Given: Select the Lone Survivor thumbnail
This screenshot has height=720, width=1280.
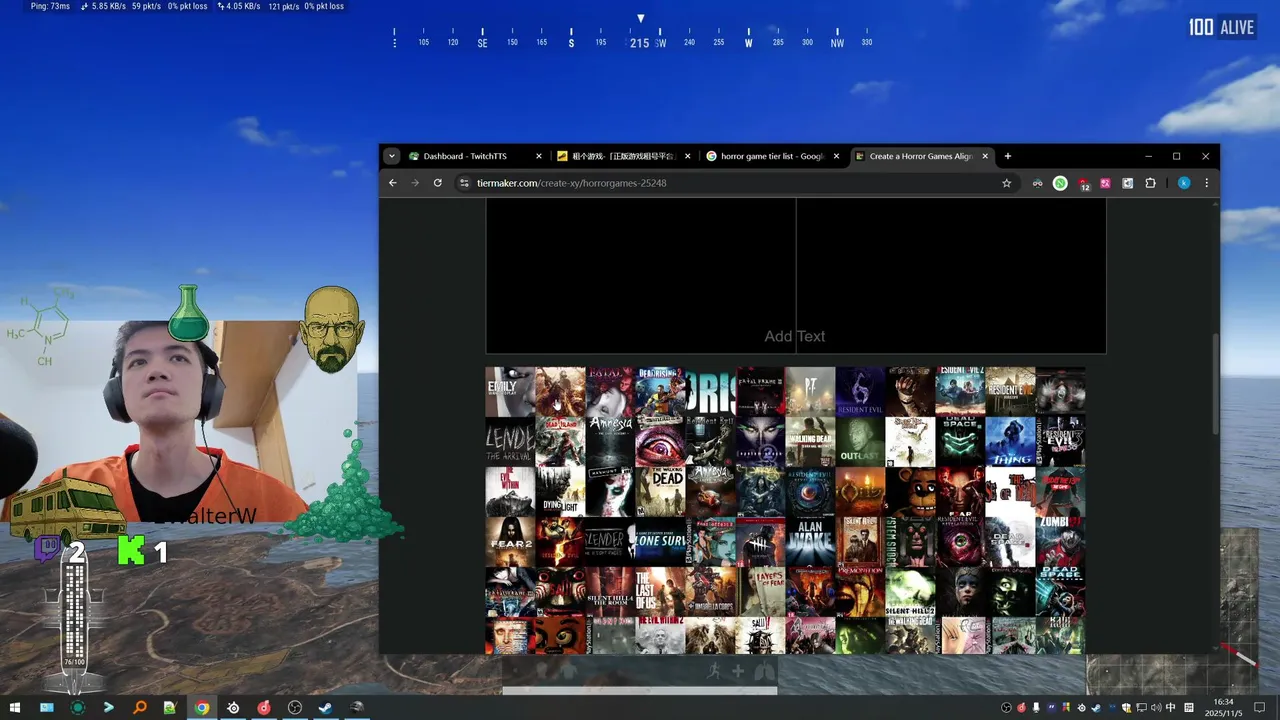Looking at the screenshot, I should click(x=660, y=542).
